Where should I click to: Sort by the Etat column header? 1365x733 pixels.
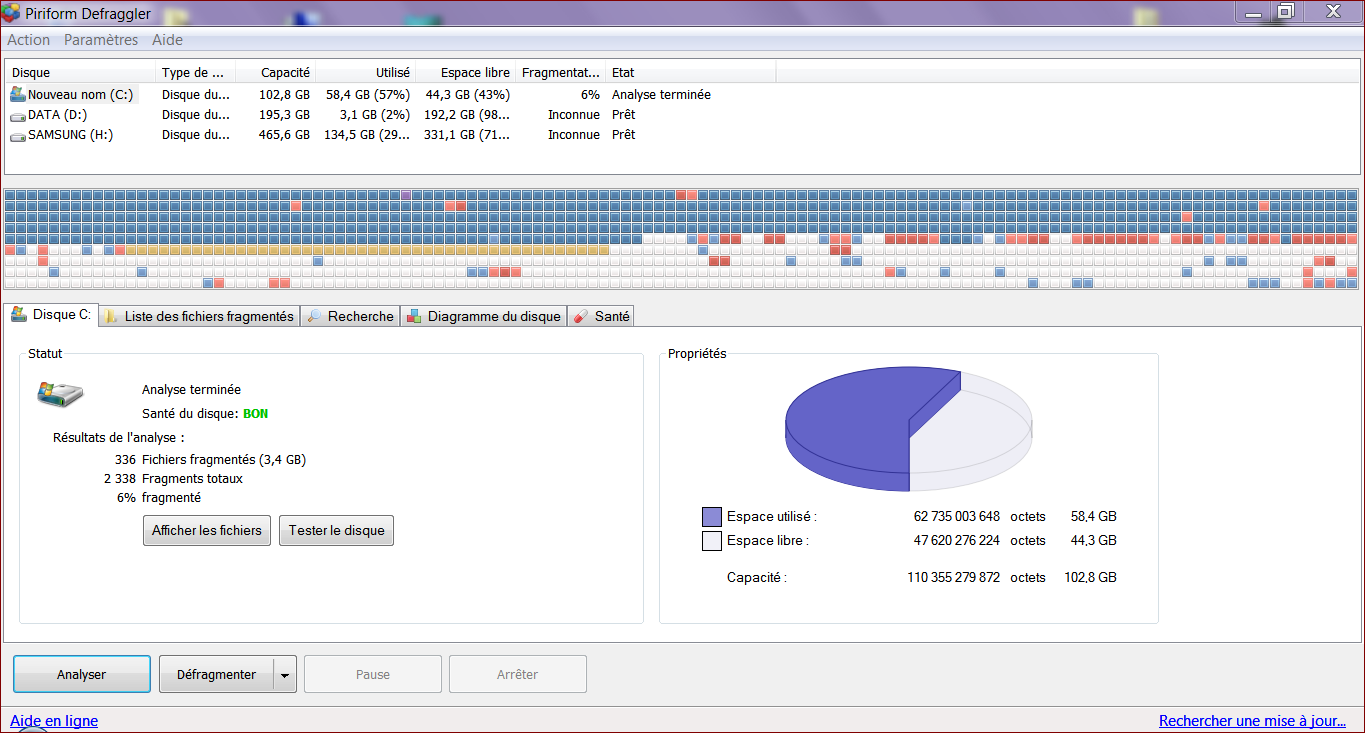(691, 72)
